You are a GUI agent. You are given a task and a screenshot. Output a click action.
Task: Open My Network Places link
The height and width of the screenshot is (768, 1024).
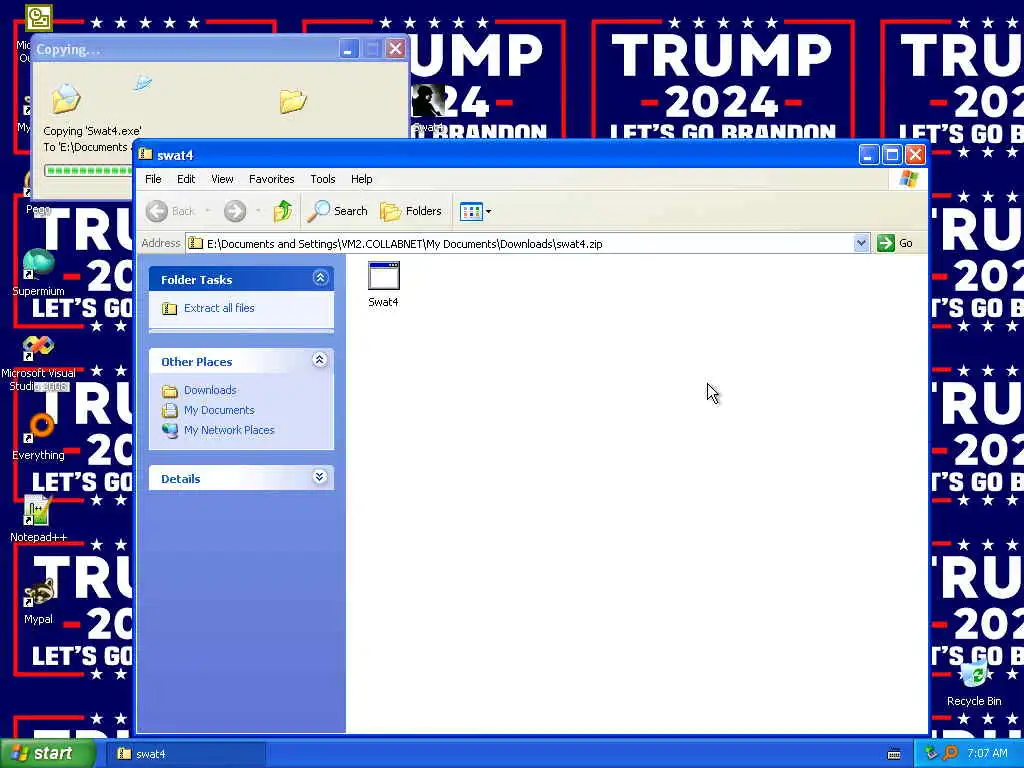229,430
